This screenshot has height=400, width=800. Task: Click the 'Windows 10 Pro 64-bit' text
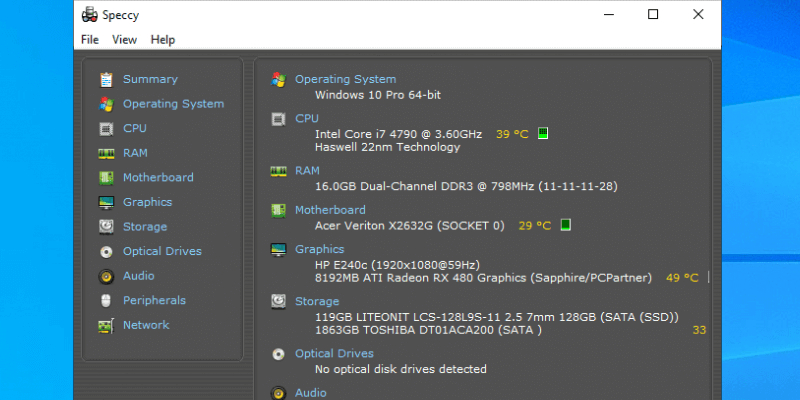378,95
